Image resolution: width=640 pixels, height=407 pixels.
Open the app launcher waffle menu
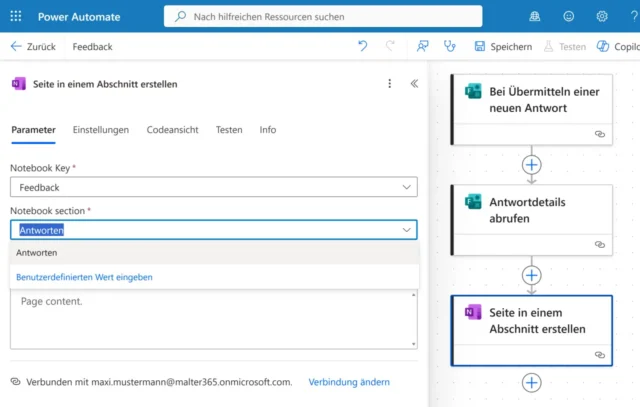15,16
